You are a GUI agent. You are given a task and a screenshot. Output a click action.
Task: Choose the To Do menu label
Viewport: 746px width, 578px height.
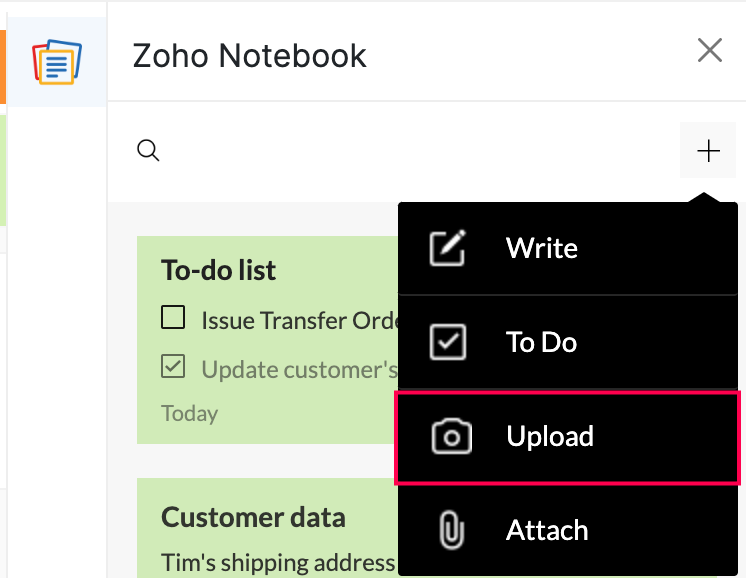coord(541,342)
